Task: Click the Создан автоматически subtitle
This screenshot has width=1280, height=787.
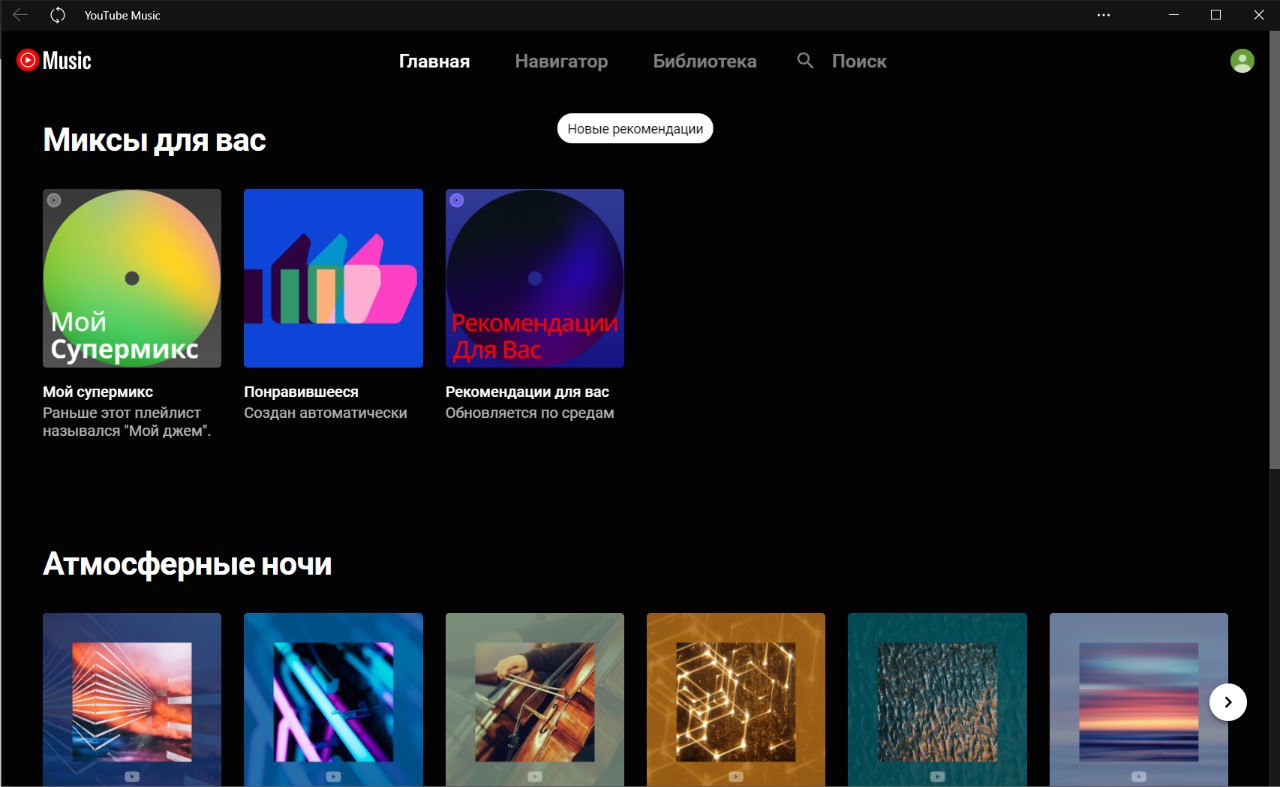Action: click(326, 413)
